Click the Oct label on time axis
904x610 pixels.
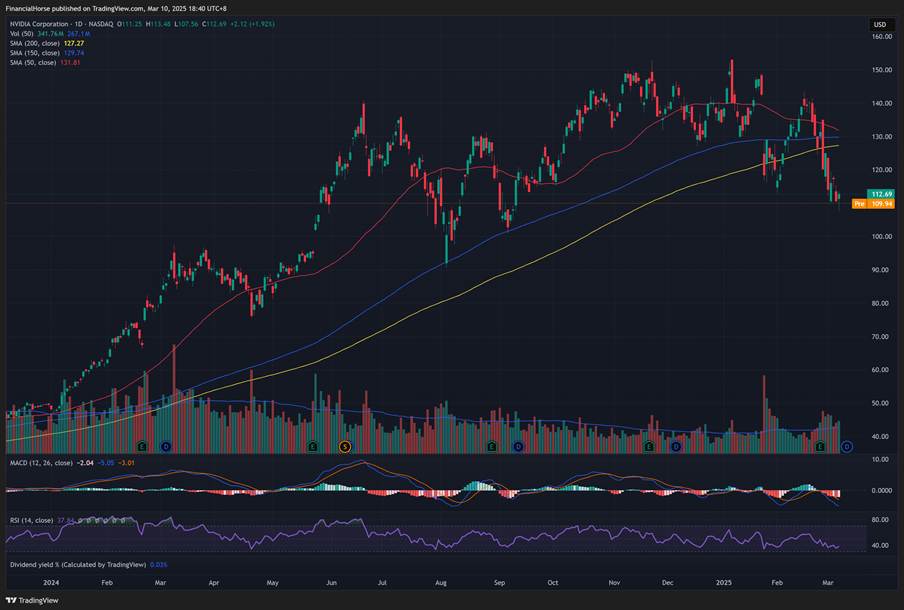pyautogui.click(x=553, y=583)
